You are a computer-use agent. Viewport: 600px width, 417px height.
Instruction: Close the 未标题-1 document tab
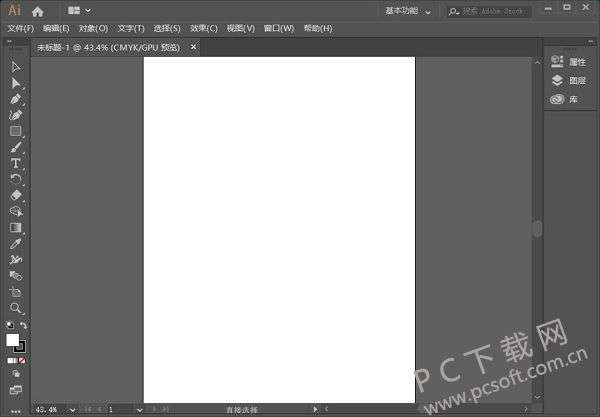tap(193, 47)
